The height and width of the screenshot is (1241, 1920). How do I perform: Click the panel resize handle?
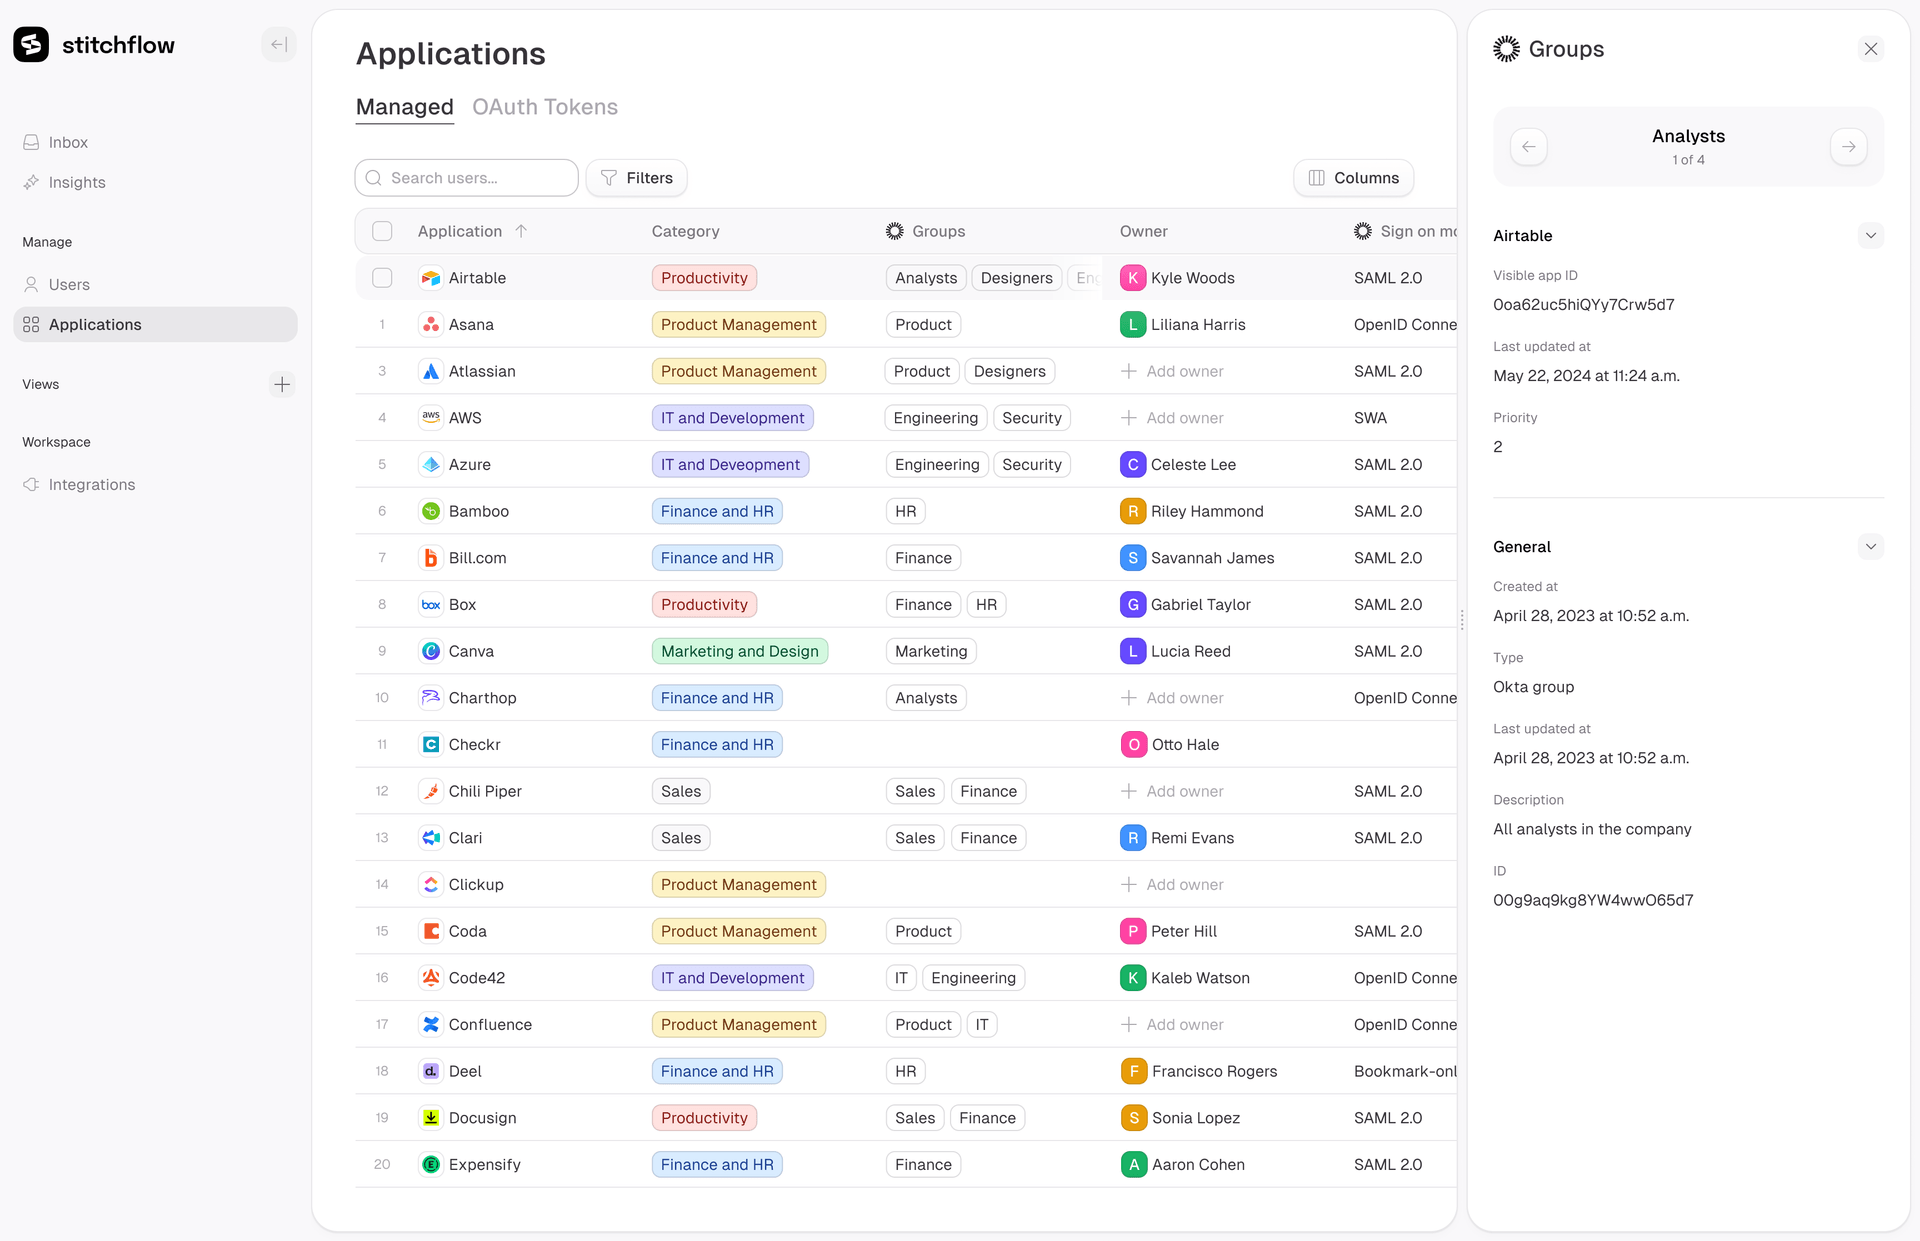pyautogui.click(x=1462, y=621)
